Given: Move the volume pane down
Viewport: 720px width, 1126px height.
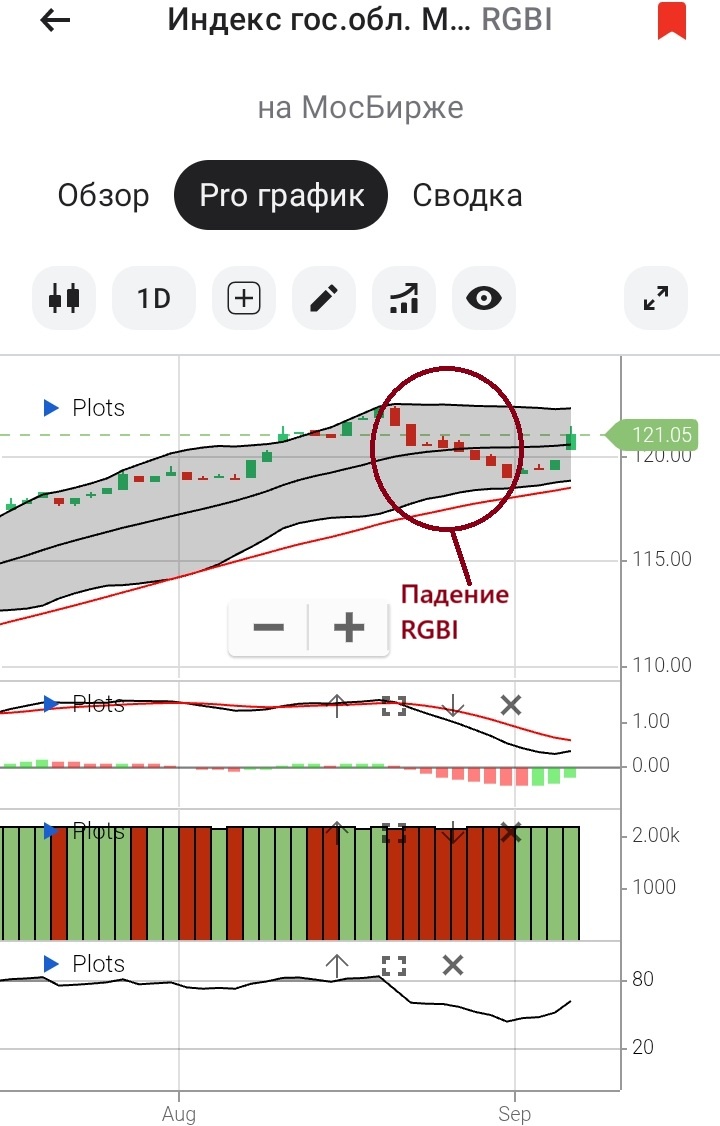Looking at the screenshot, I should pyautogui.click(x=453, y=834).
